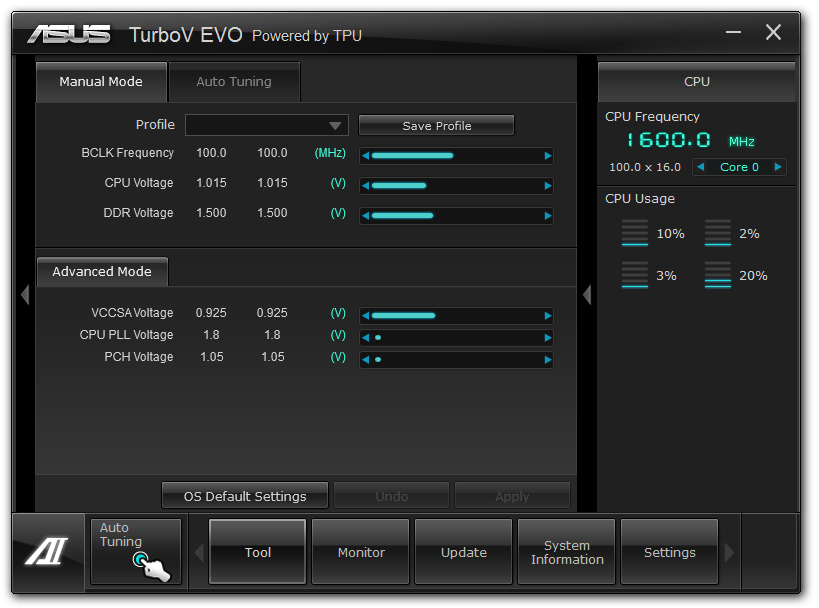Open the Settings menu
Viewport: 819px width, 608px height.
point(670,552)
